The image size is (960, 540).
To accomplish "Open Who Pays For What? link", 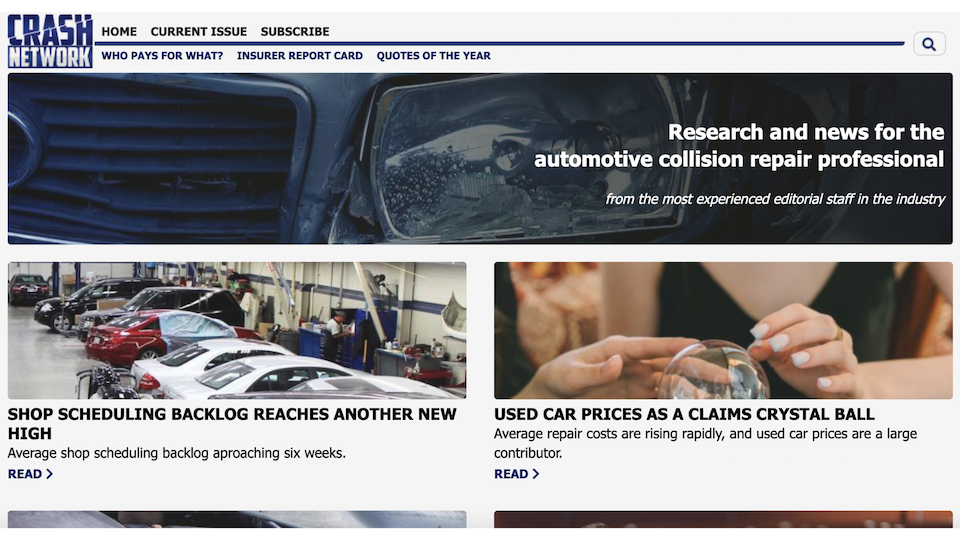I will (162, 56).
